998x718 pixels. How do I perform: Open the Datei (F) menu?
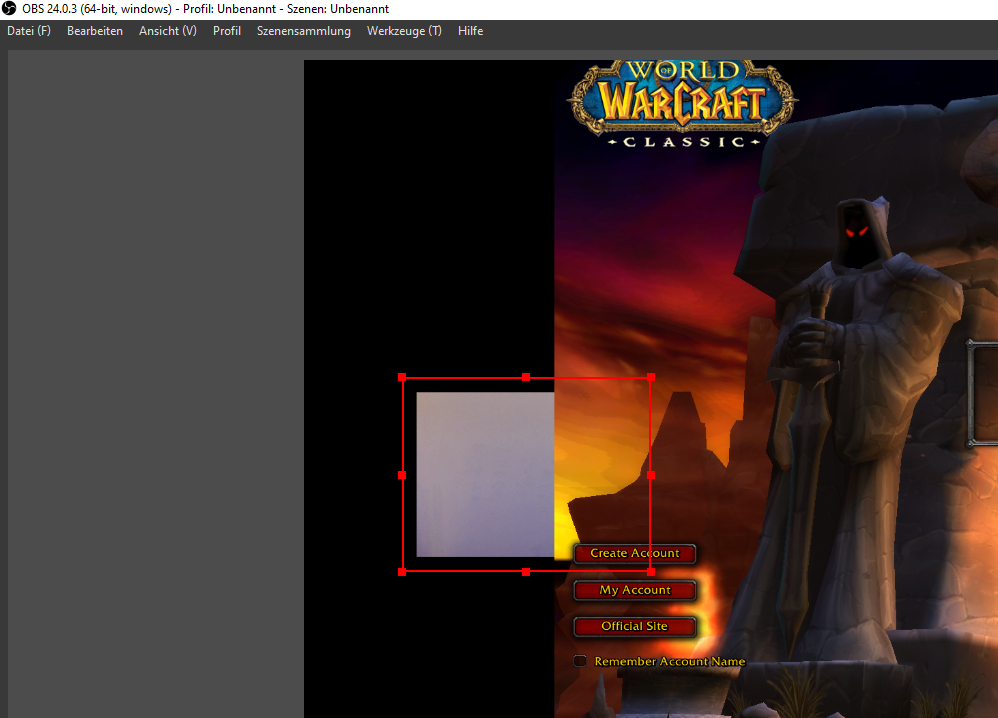29,31
